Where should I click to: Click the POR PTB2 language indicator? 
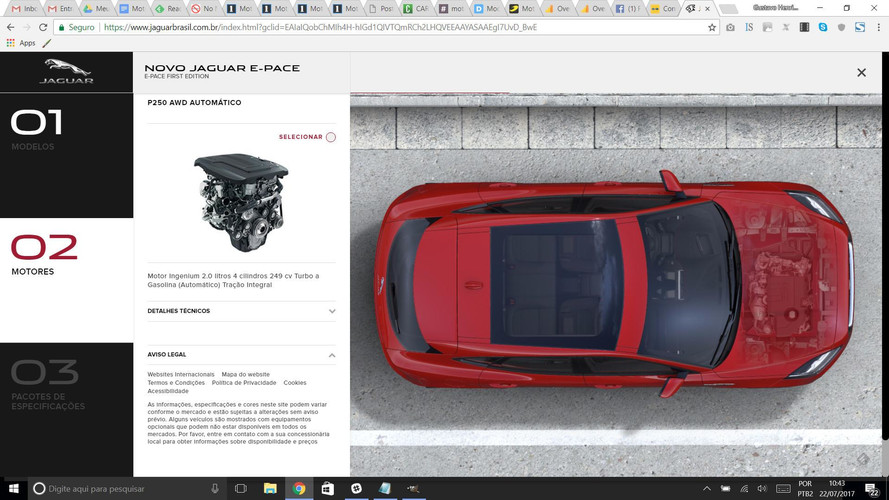(x=805, y=489)
